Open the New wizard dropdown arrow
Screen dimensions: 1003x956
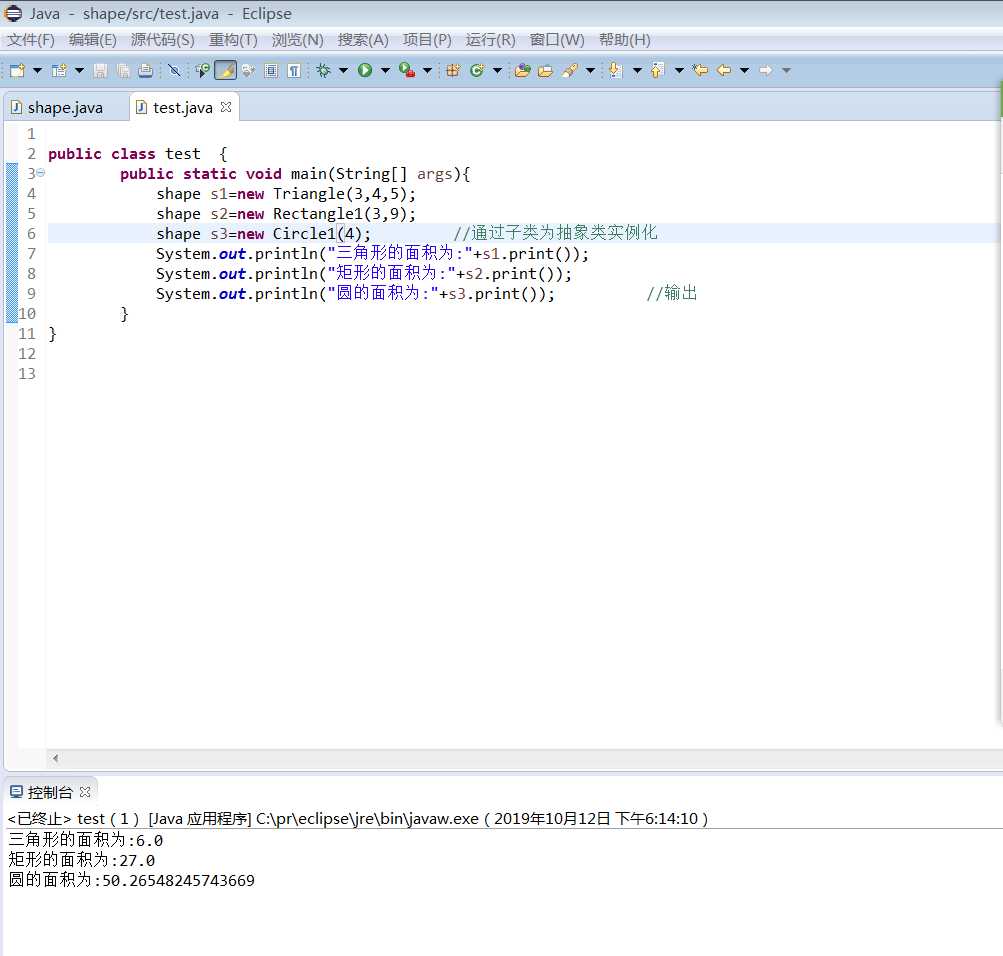point(37,70)
